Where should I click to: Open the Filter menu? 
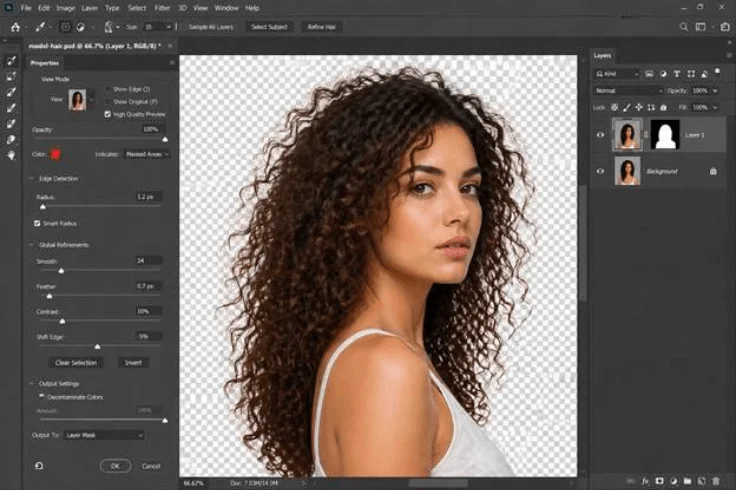tap(162, 8)
